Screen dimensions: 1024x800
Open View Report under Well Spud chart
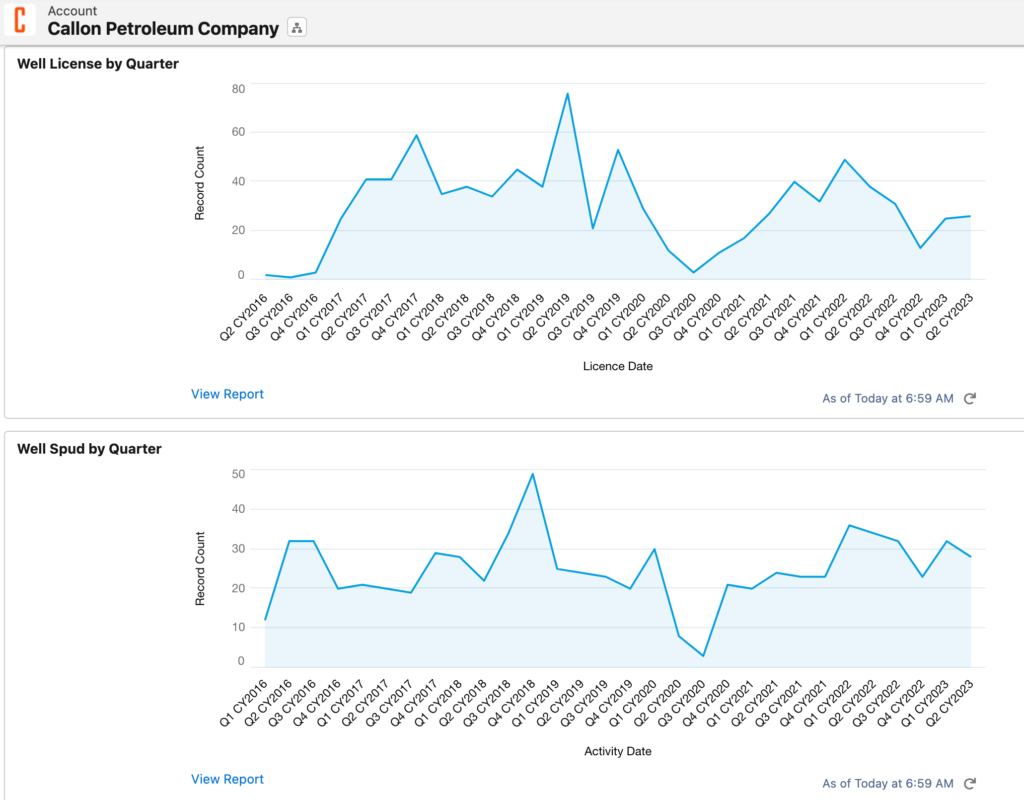click(x=227, y=779)
